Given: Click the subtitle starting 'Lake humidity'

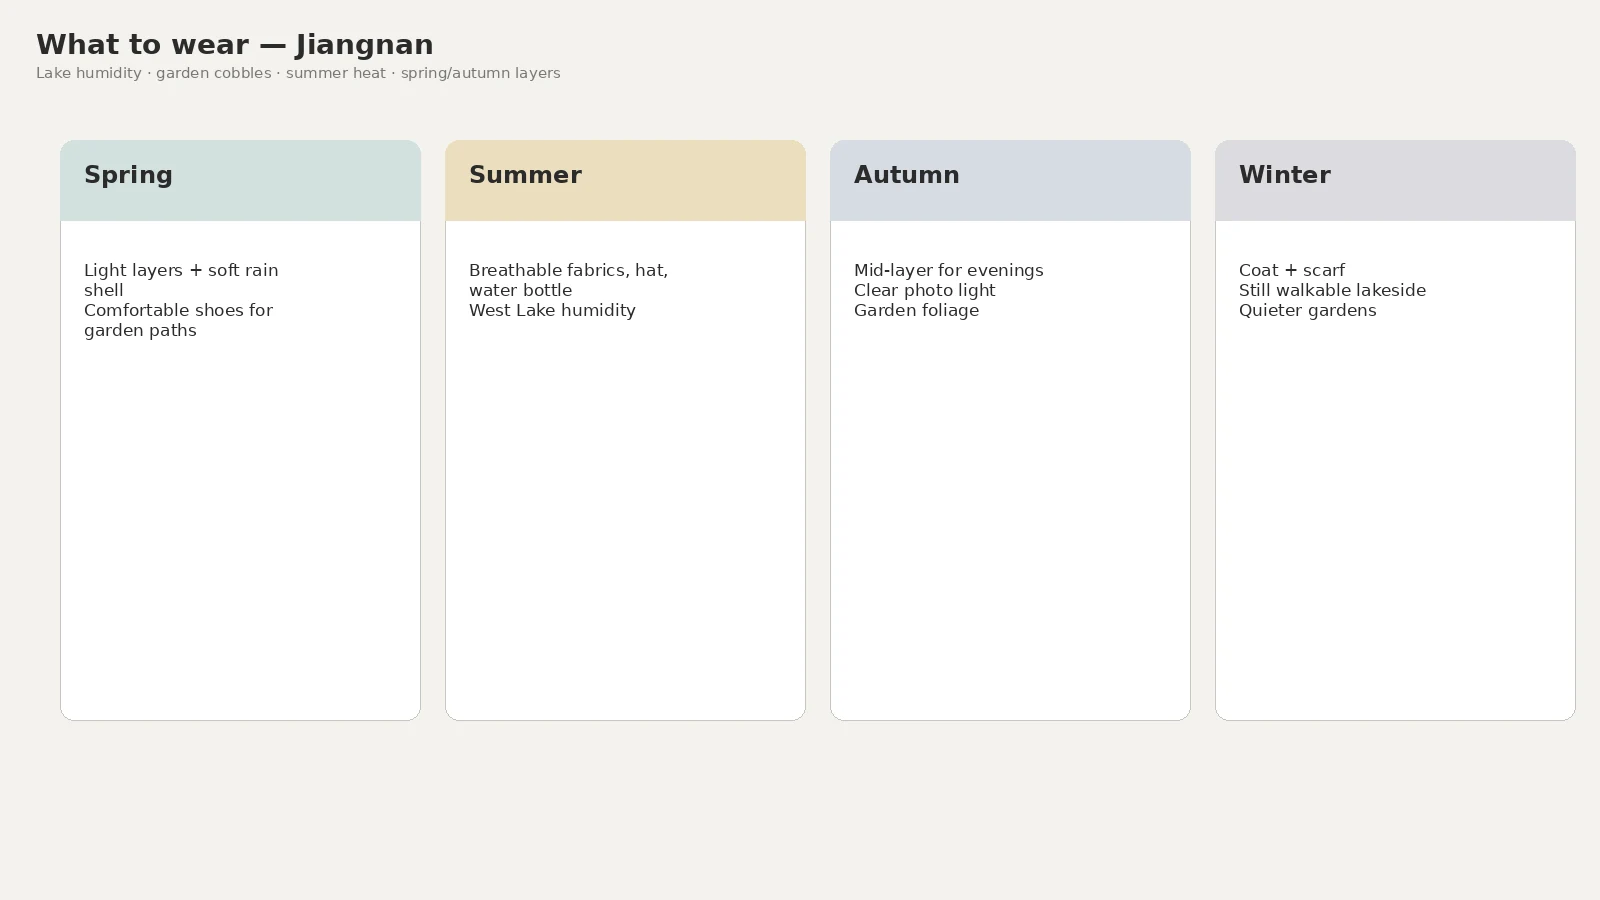Looking at the screenshot, I should click(x=298, y=73).
